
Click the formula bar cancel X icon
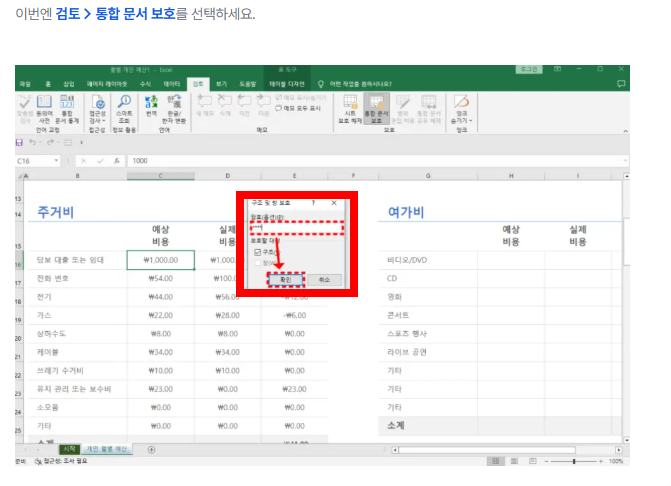[x=83, y=161]
